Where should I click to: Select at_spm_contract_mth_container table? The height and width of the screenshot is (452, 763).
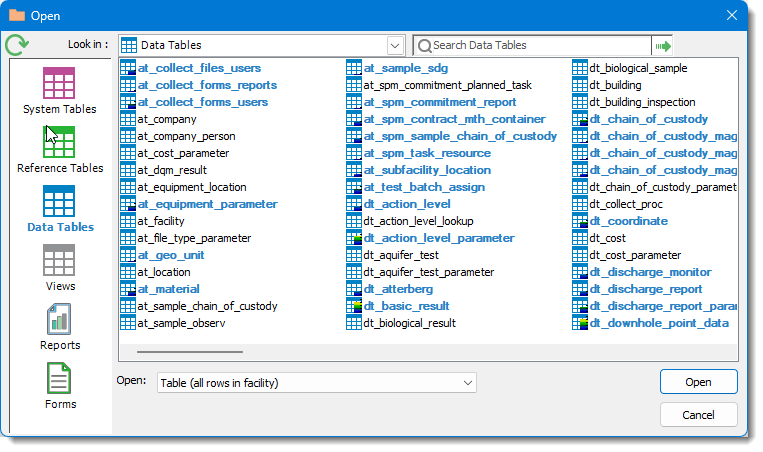tap(454, 119)
